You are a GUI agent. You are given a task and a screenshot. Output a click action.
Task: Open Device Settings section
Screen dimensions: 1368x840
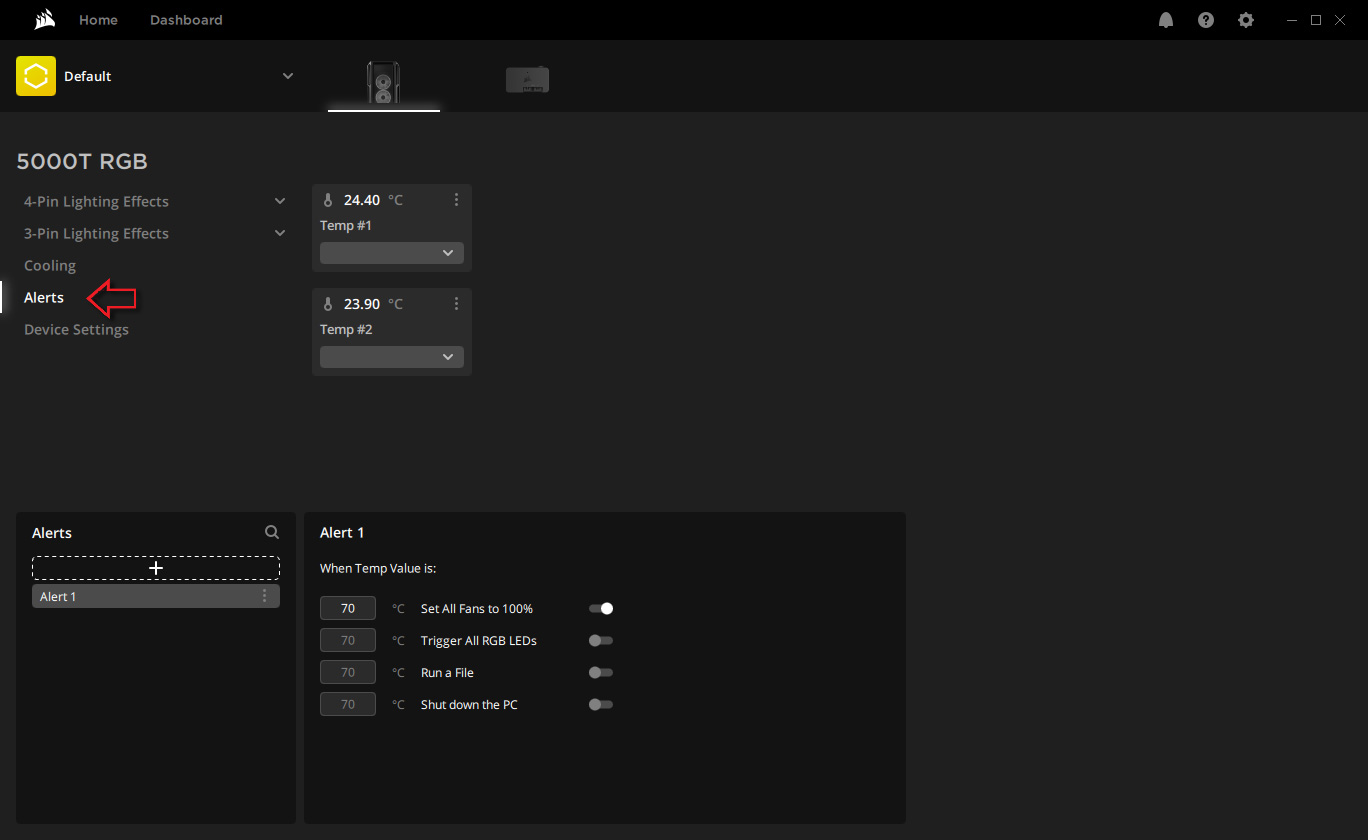pyautogui.click(x=76, y=329)
